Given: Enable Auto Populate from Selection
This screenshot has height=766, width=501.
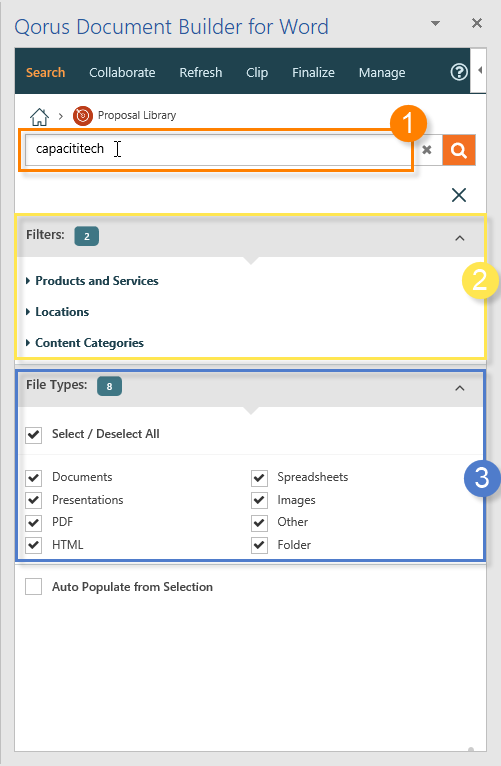Looking at the screenshot, I should coord(34,587).
